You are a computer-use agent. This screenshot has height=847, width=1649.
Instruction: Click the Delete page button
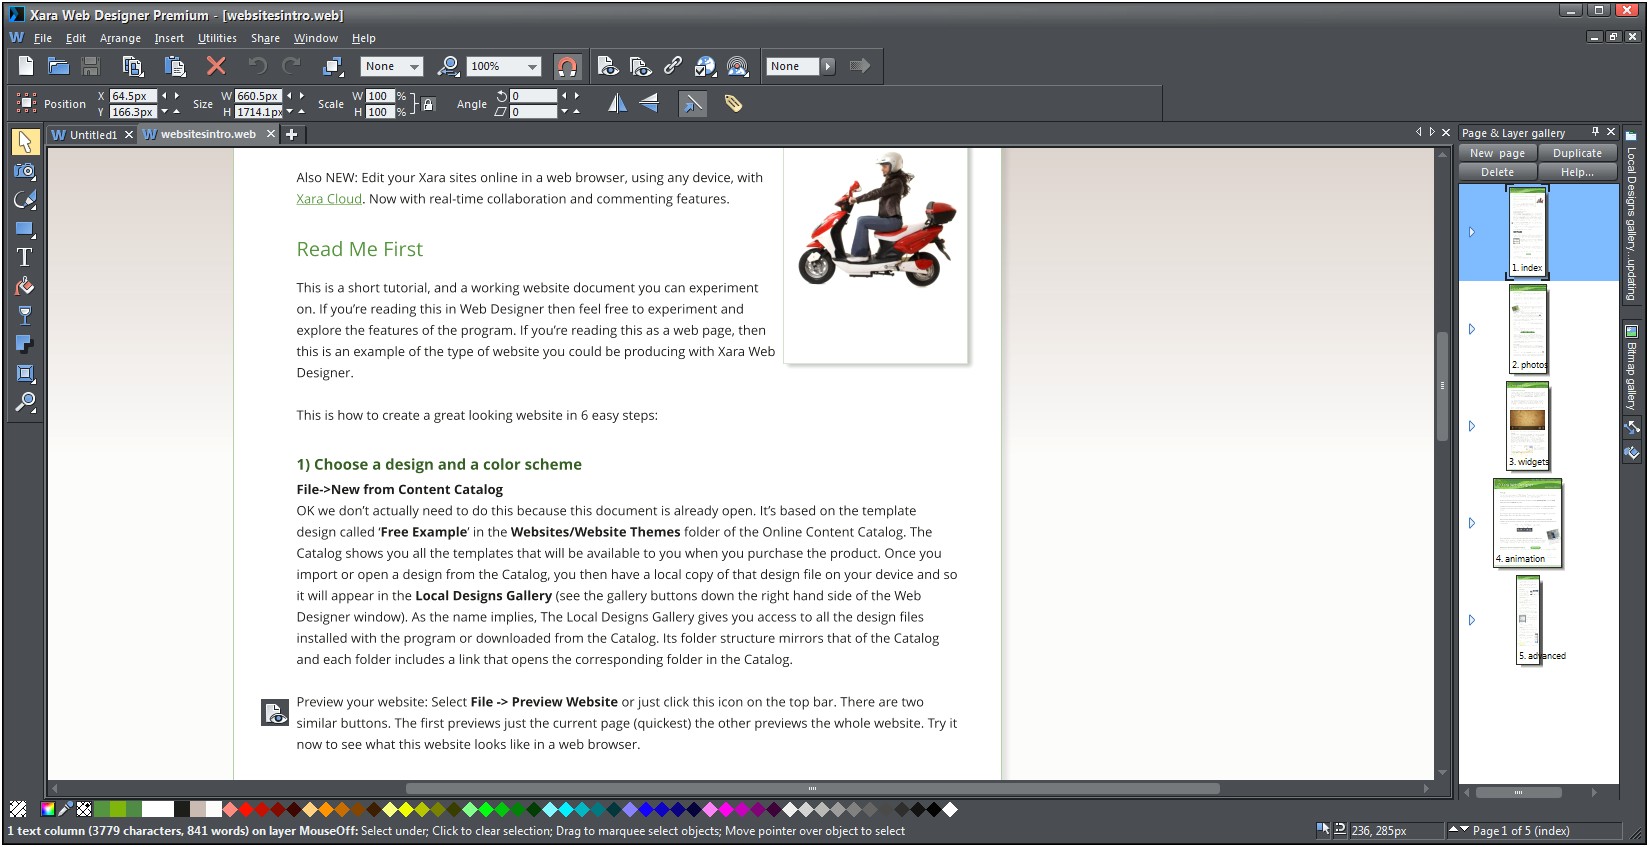[x=1497, y=172]
